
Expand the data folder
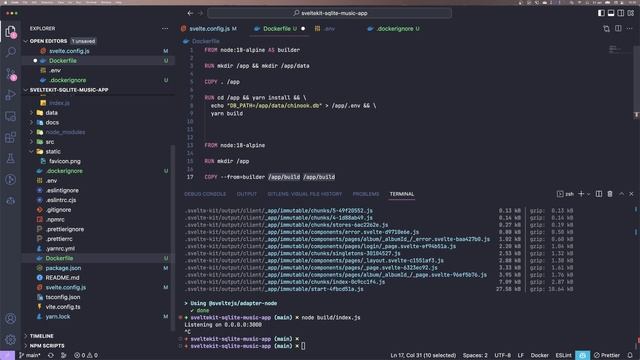[x=51, y=113]
